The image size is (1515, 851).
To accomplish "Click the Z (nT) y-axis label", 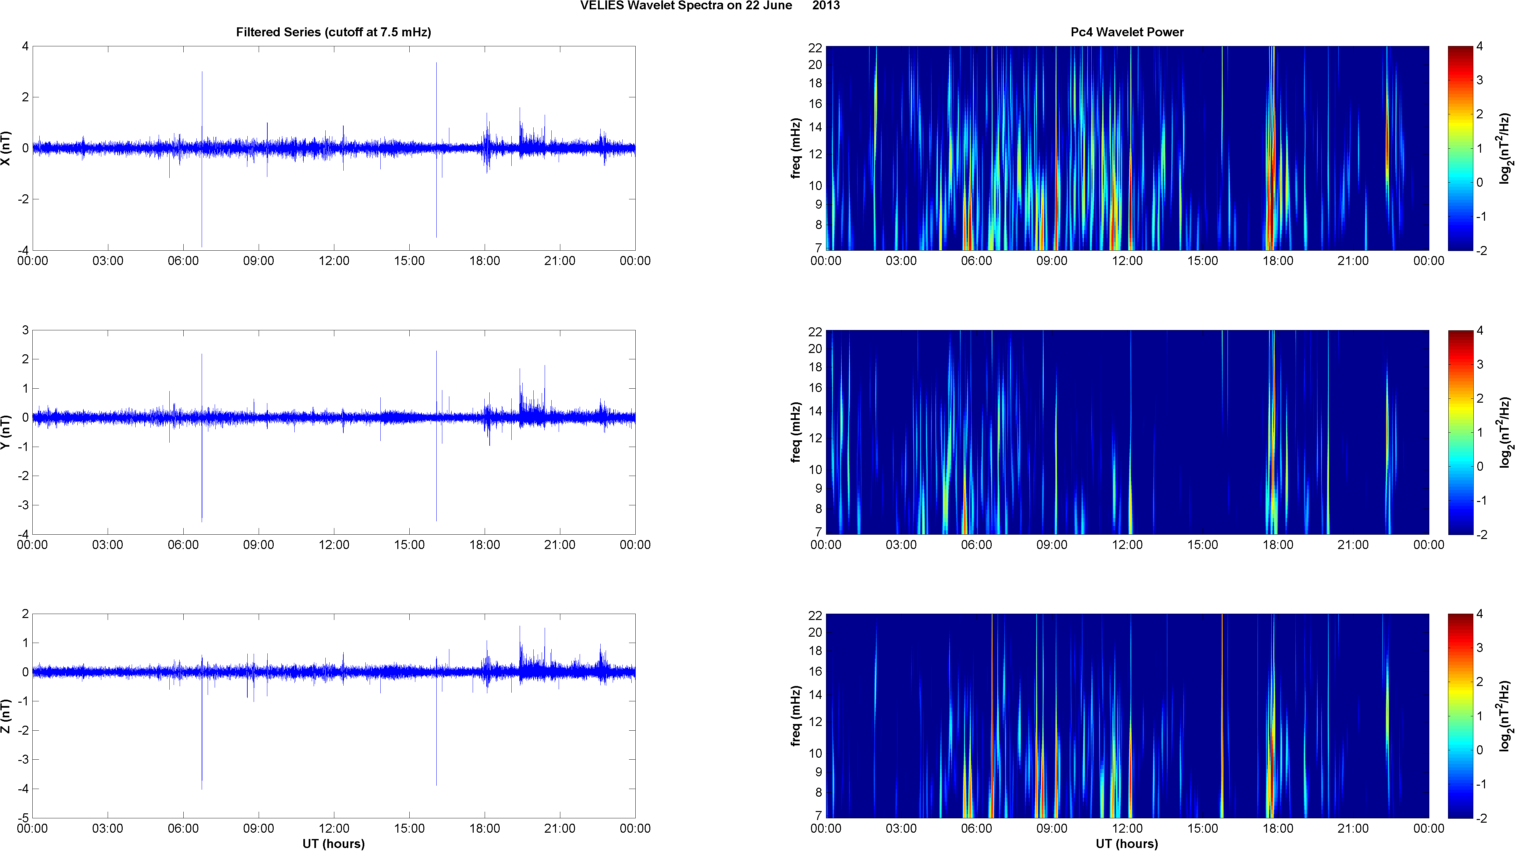I will pos(7,716).
